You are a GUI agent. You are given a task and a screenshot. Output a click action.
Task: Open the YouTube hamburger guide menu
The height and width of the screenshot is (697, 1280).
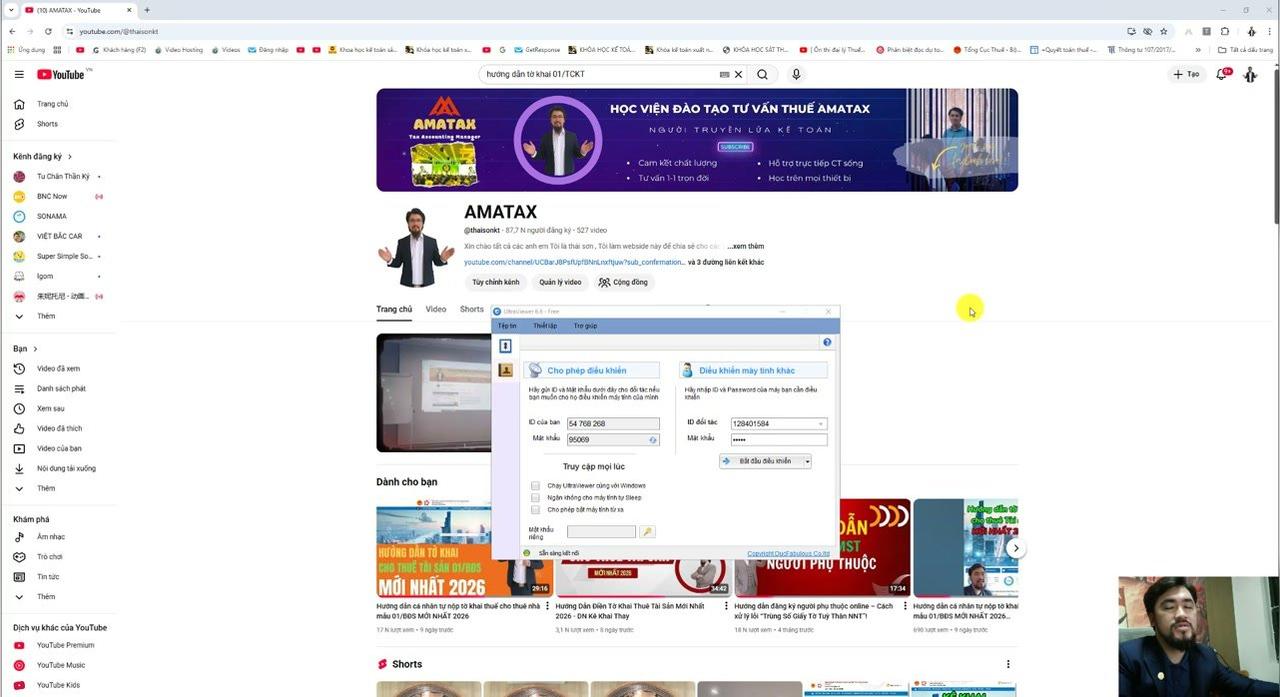[19, 74]
